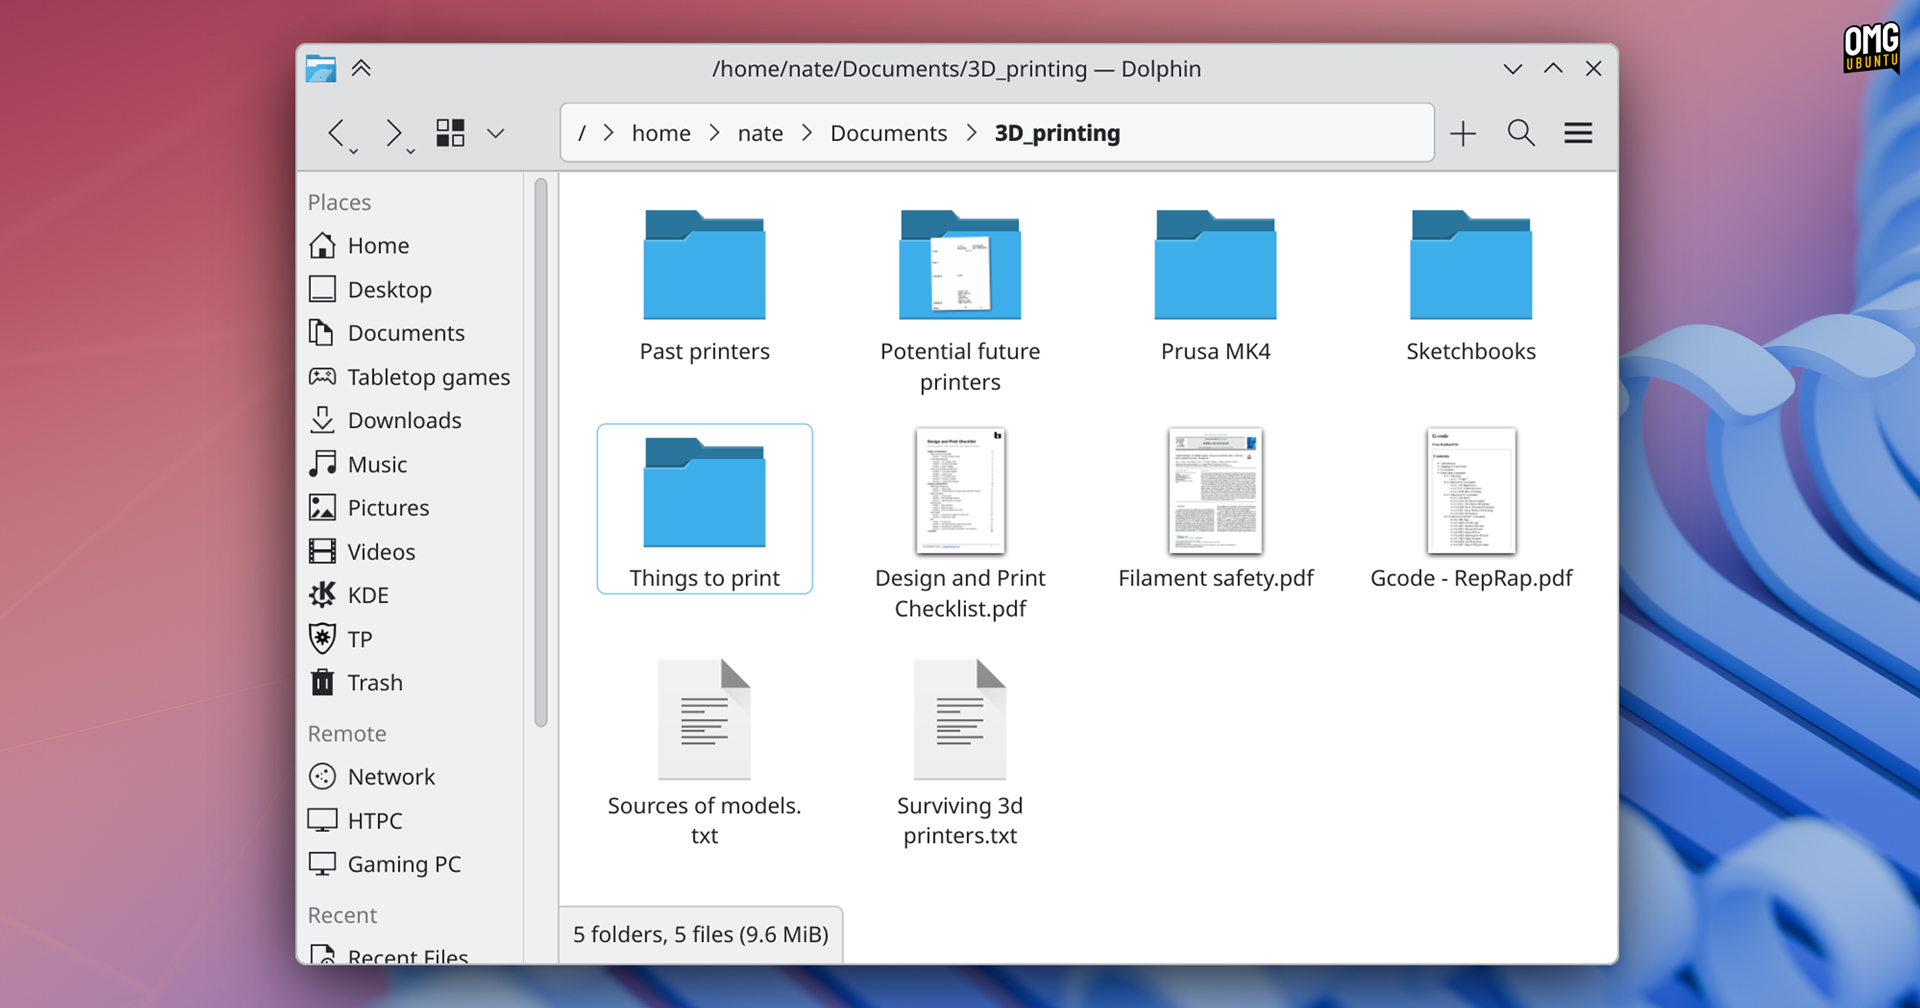Expand chevron after nate in breadcrumb
The width and height of the screenshot is (1920, 1008).
[x=807, y=133]
